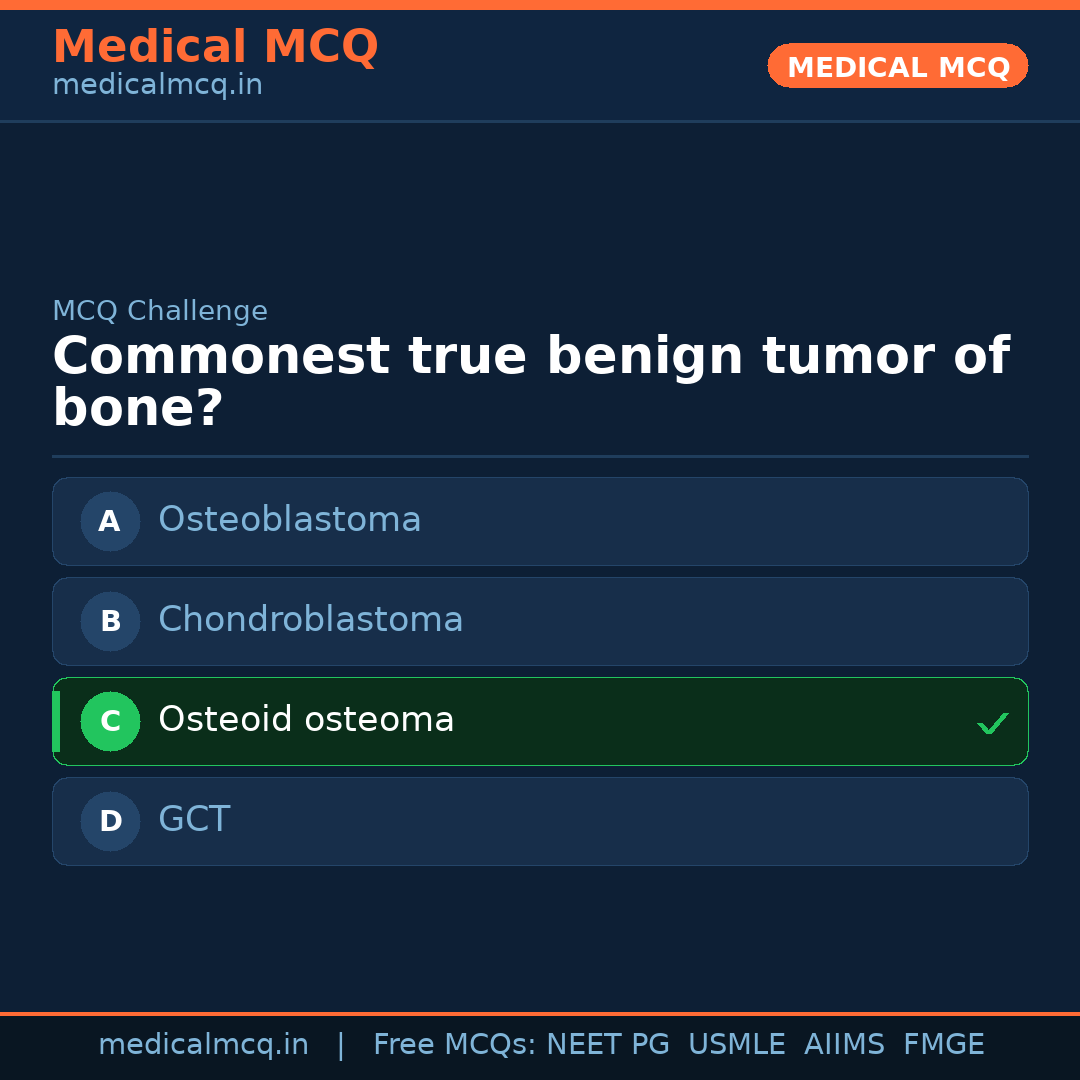
Task: Click the Medical MCQ header logo
Action: pos(215,46)
